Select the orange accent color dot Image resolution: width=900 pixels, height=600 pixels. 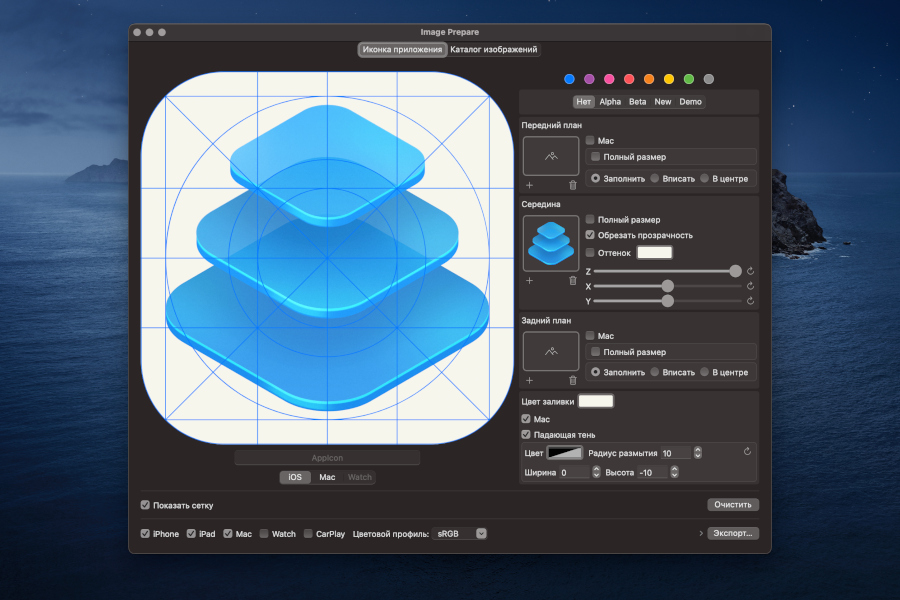[649, 79]
